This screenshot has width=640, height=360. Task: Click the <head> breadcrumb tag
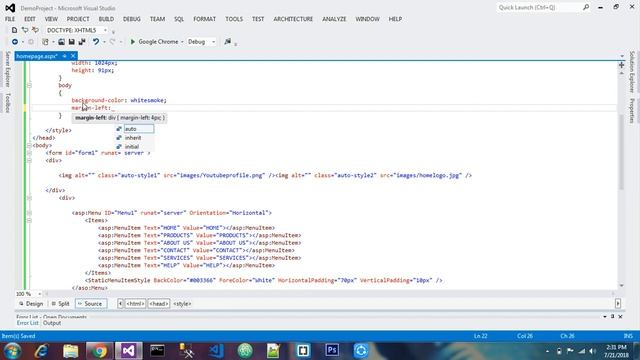(159, 304)
